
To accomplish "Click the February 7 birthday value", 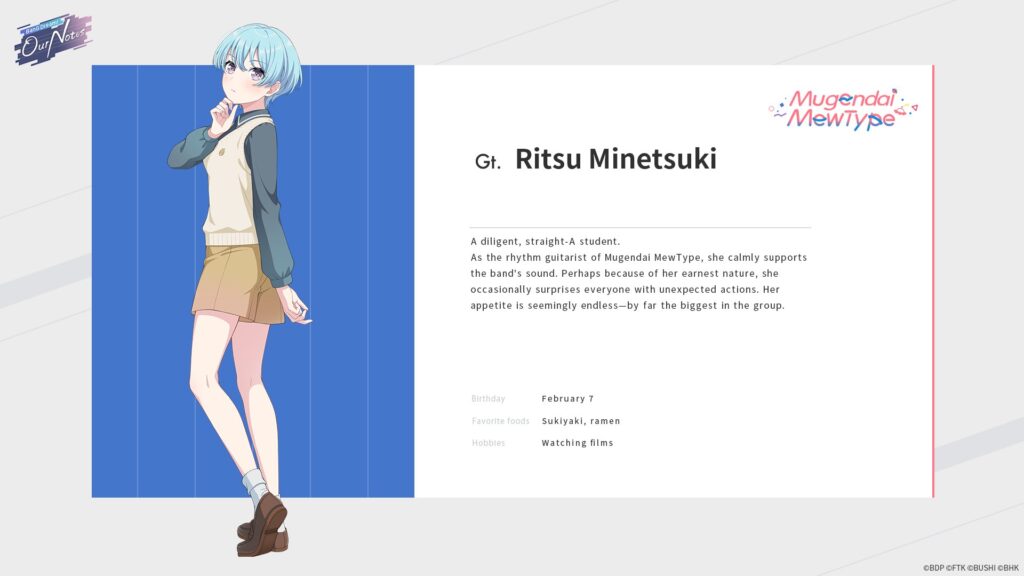I will pyautogui.click(x=566, y=398).
